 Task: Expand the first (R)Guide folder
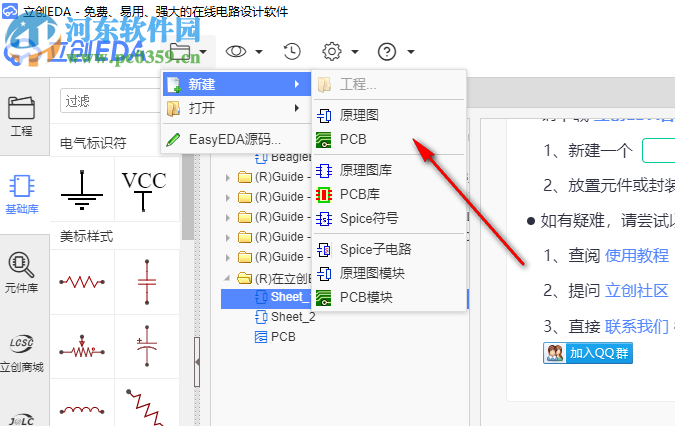pyautogui.click(x=228, y=177)
